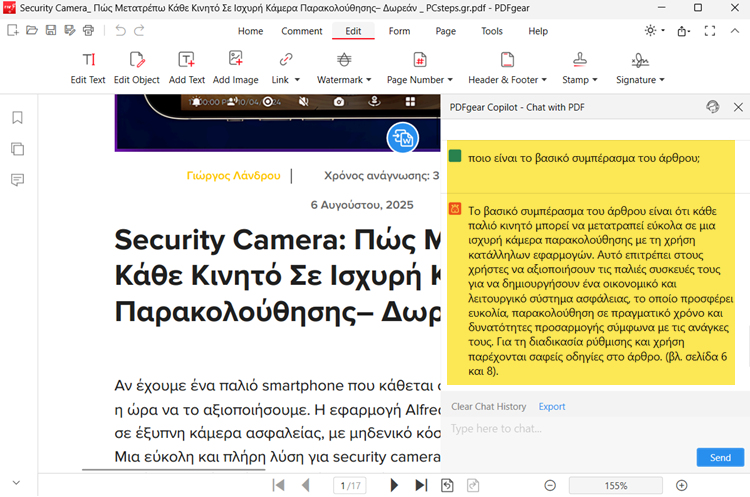Redo the last action
Image resolution: width=750 pixels, height=497 pixels.
tap(139, 31)
